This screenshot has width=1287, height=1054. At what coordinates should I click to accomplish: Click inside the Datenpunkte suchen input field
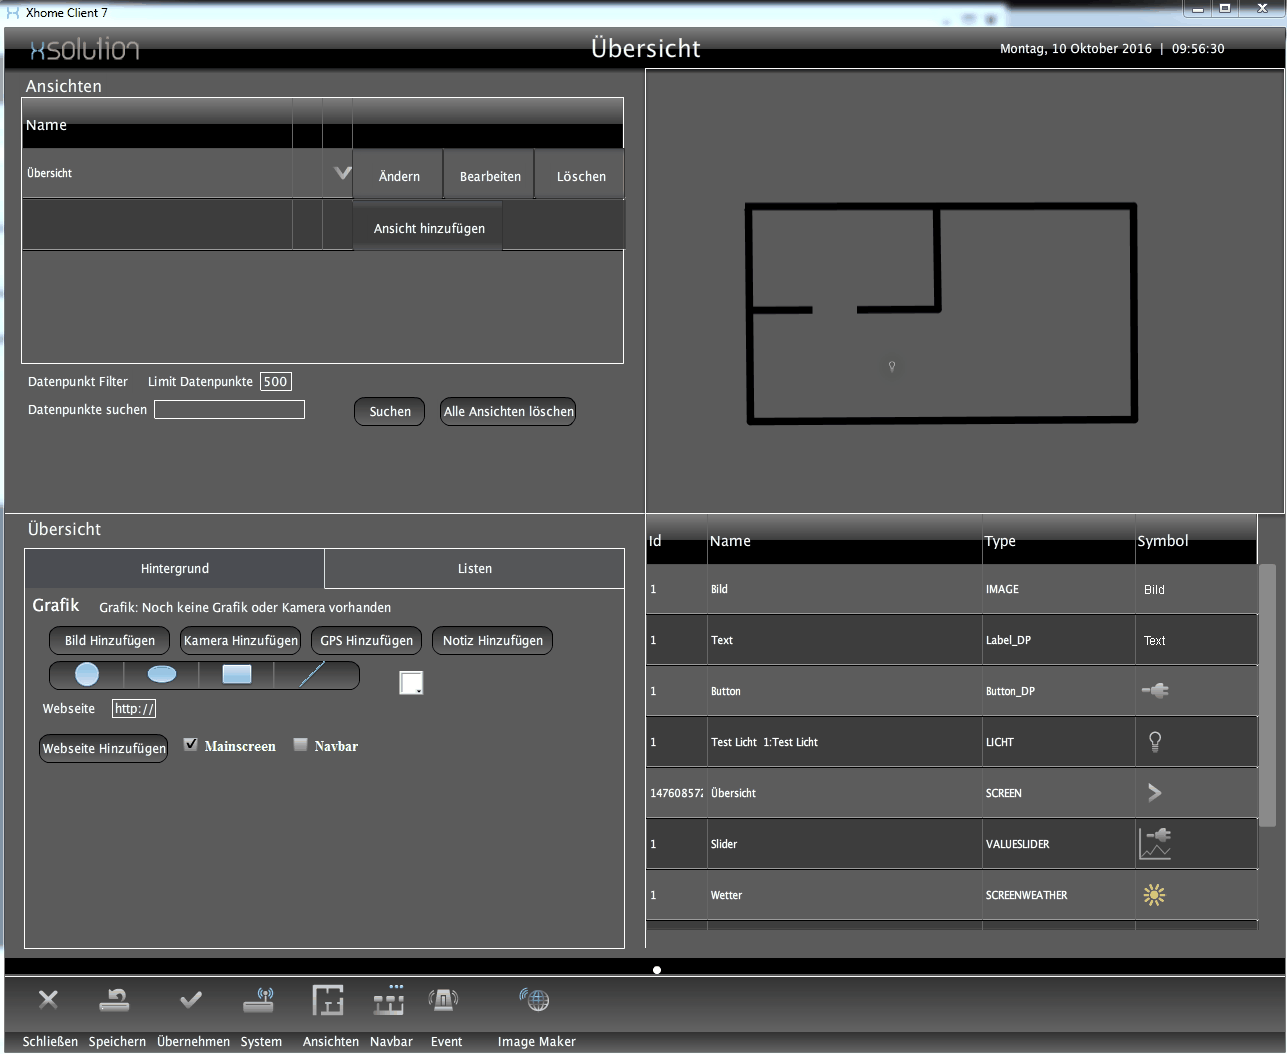click(x=229, y=409)
